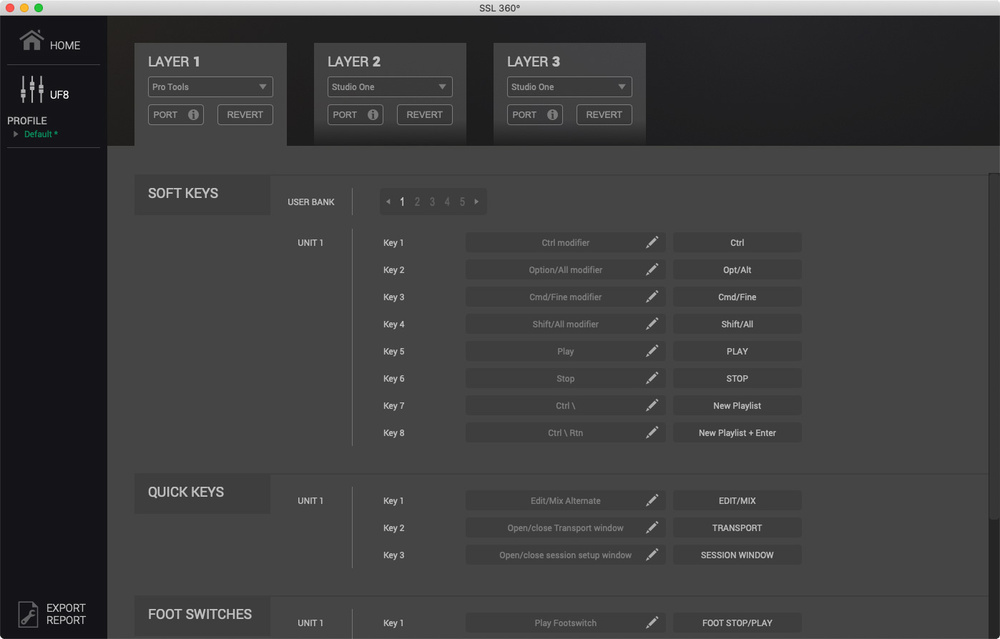Open Layer 2 Studio One dropdown

coord(389,87)
